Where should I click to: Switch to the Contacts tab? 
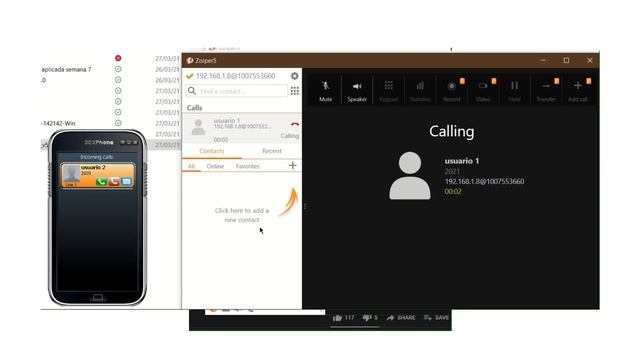pyautogui.click(x=211, y=151)
